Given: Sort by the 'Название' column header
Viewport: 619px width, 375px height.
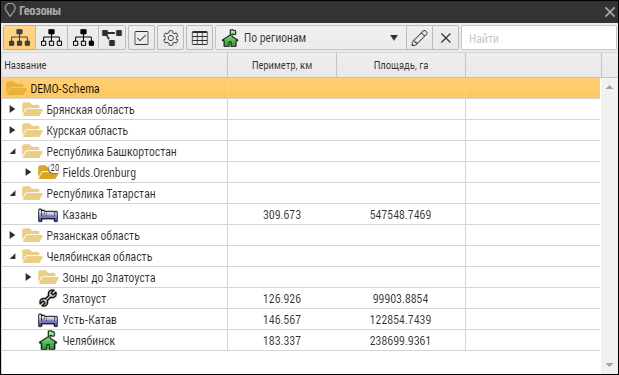Looking at the screenshot, I should (114, 65).
